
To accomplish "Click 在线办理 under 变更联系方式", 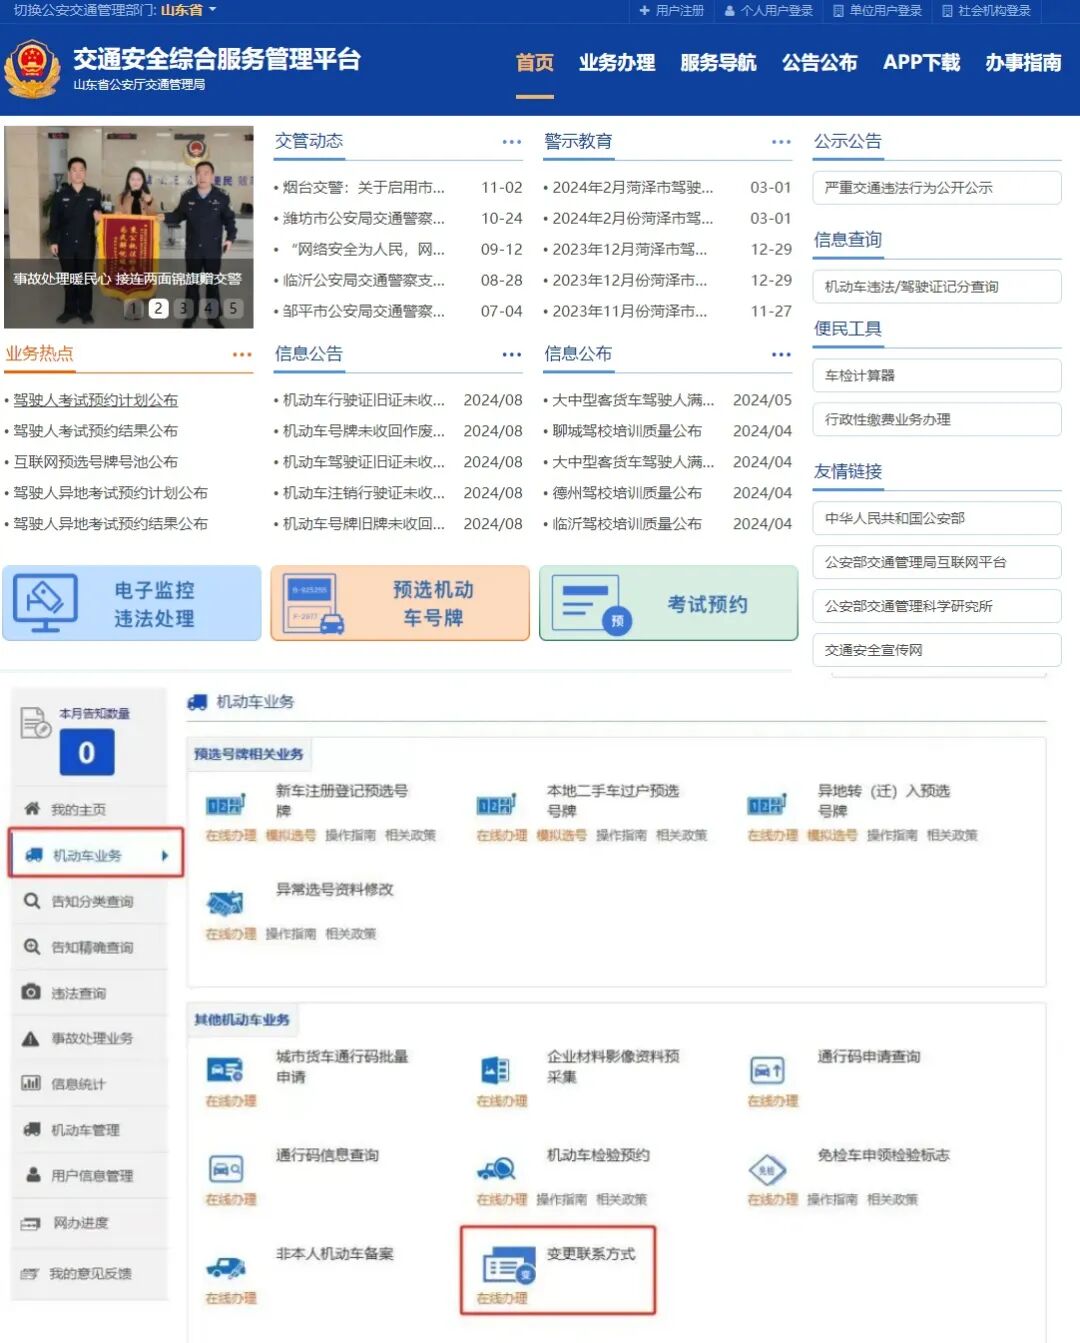I will 502,1298.
